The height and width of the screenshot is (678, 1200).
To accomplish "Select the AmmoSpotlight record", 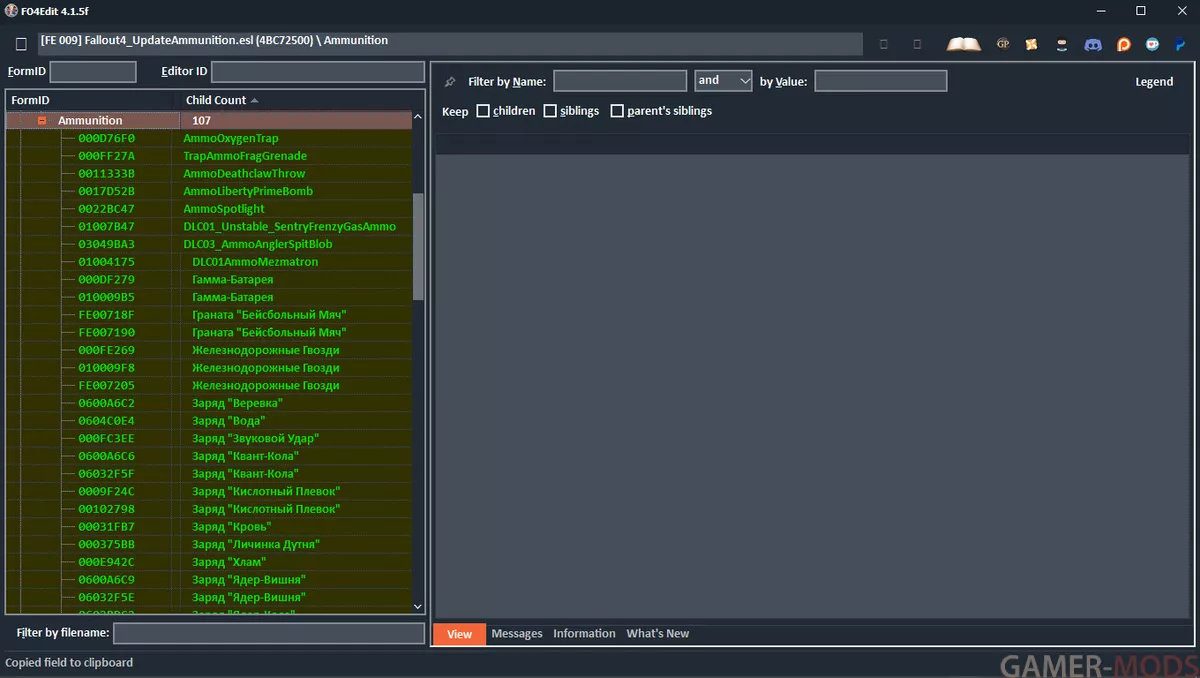I will tap(209, 209).
